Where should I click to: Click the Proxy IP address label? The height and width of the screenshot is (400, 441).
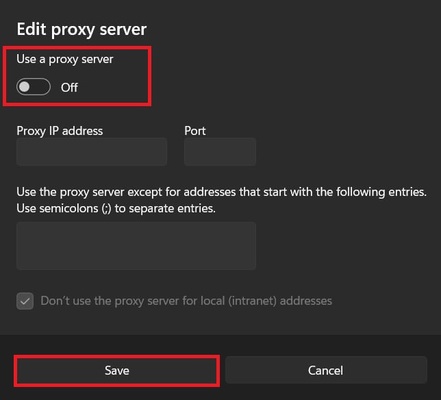coord(60,131)
